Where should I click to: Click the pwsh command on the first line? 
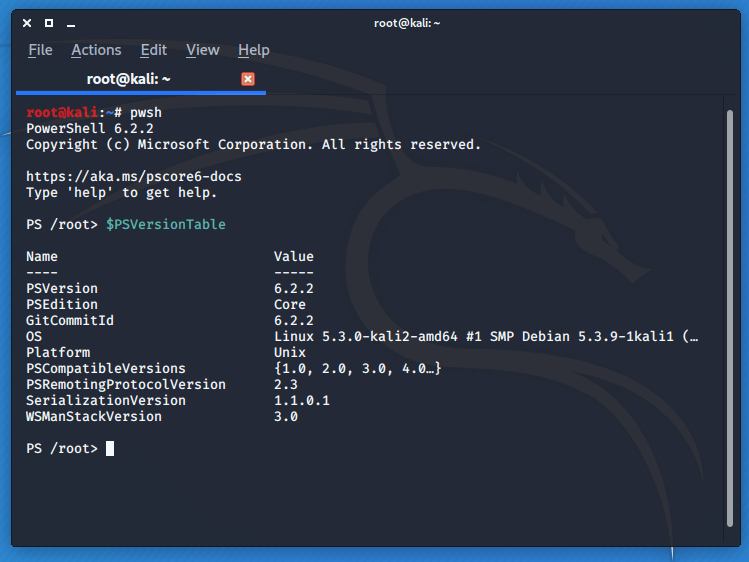tap(145, 113)
